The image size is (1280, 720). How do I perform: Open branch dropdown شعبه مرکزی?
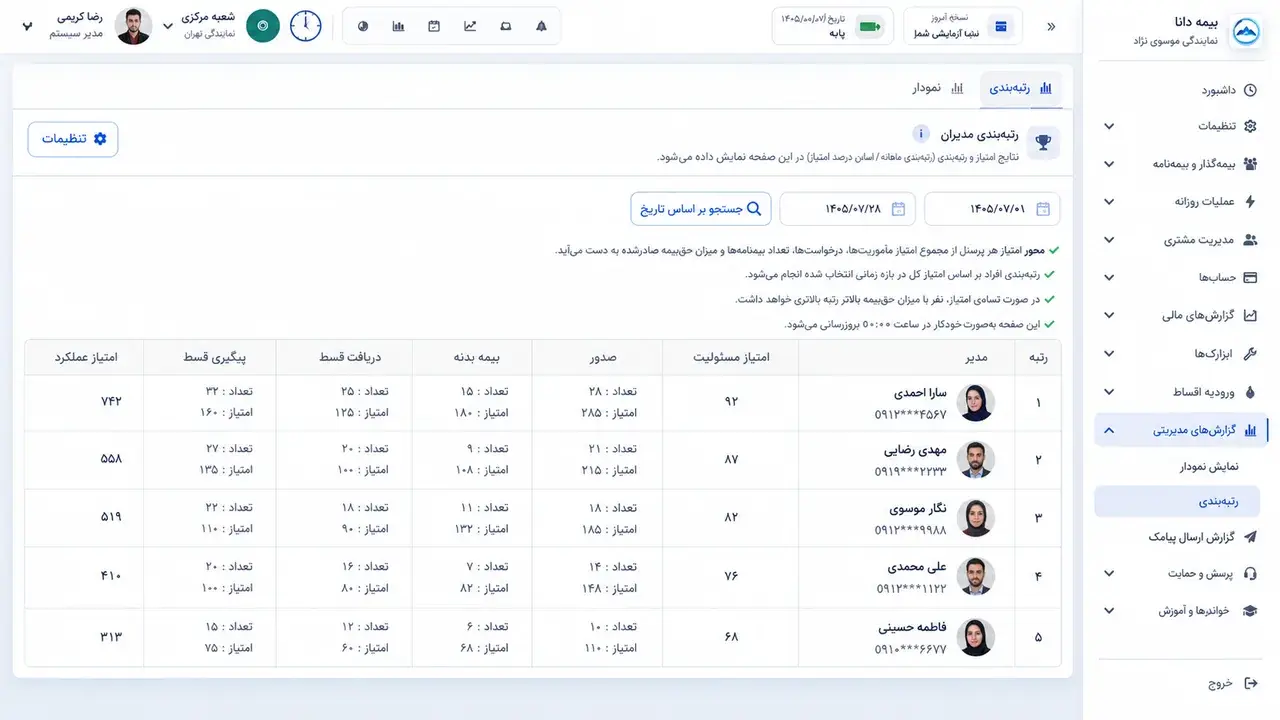(x=198, y=25)
